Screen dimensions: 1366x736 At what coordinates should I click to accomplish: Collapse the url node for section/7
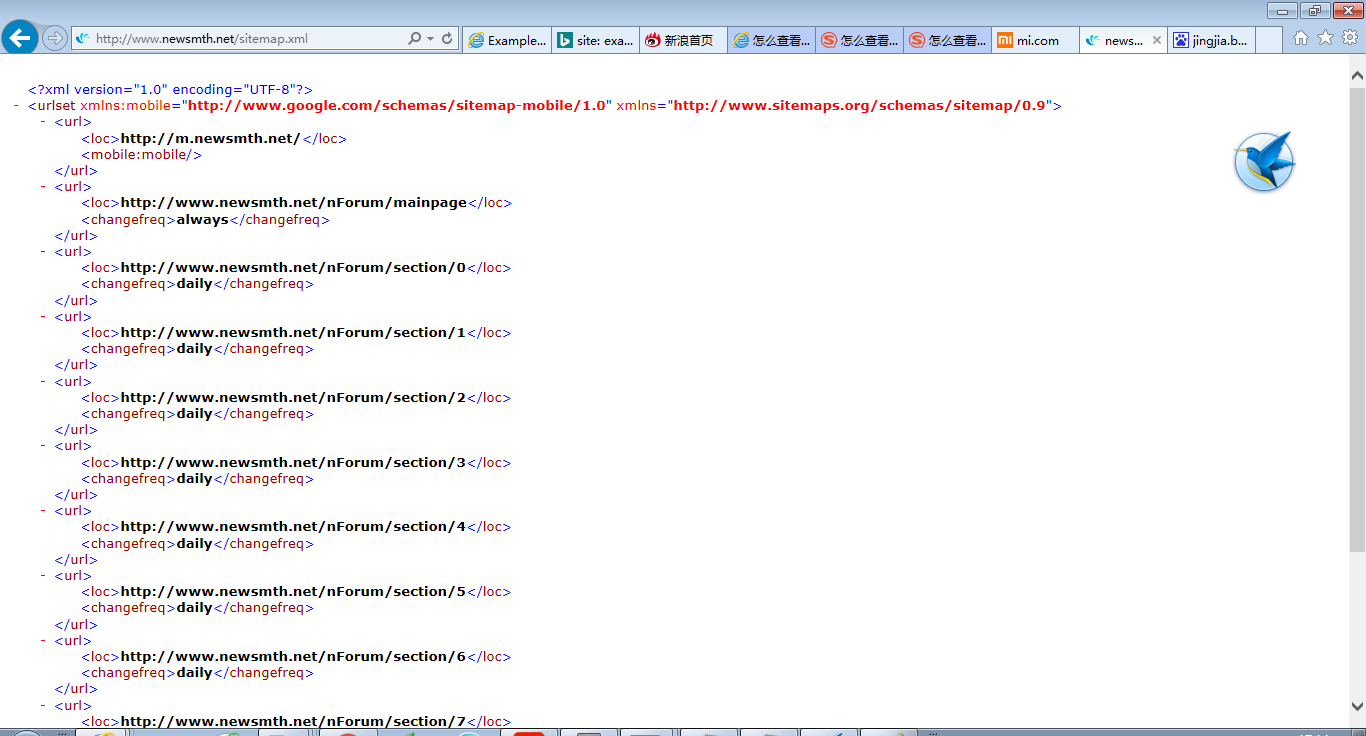tap(43, 705)
